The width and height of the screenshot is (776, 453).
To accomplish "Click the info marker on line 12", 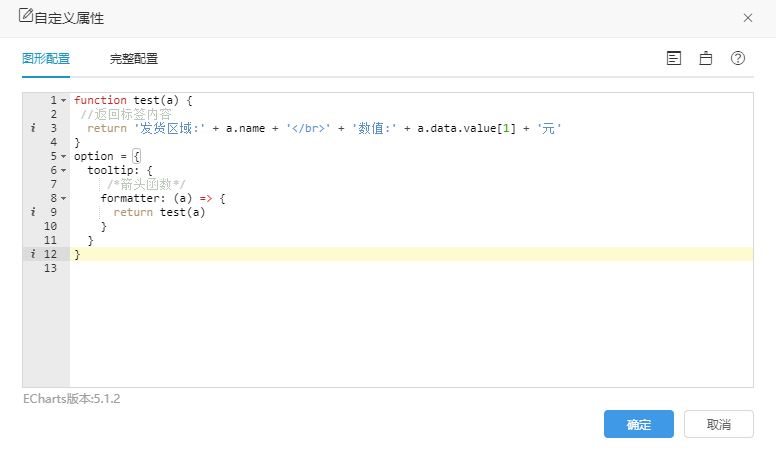I will [33, 254].
